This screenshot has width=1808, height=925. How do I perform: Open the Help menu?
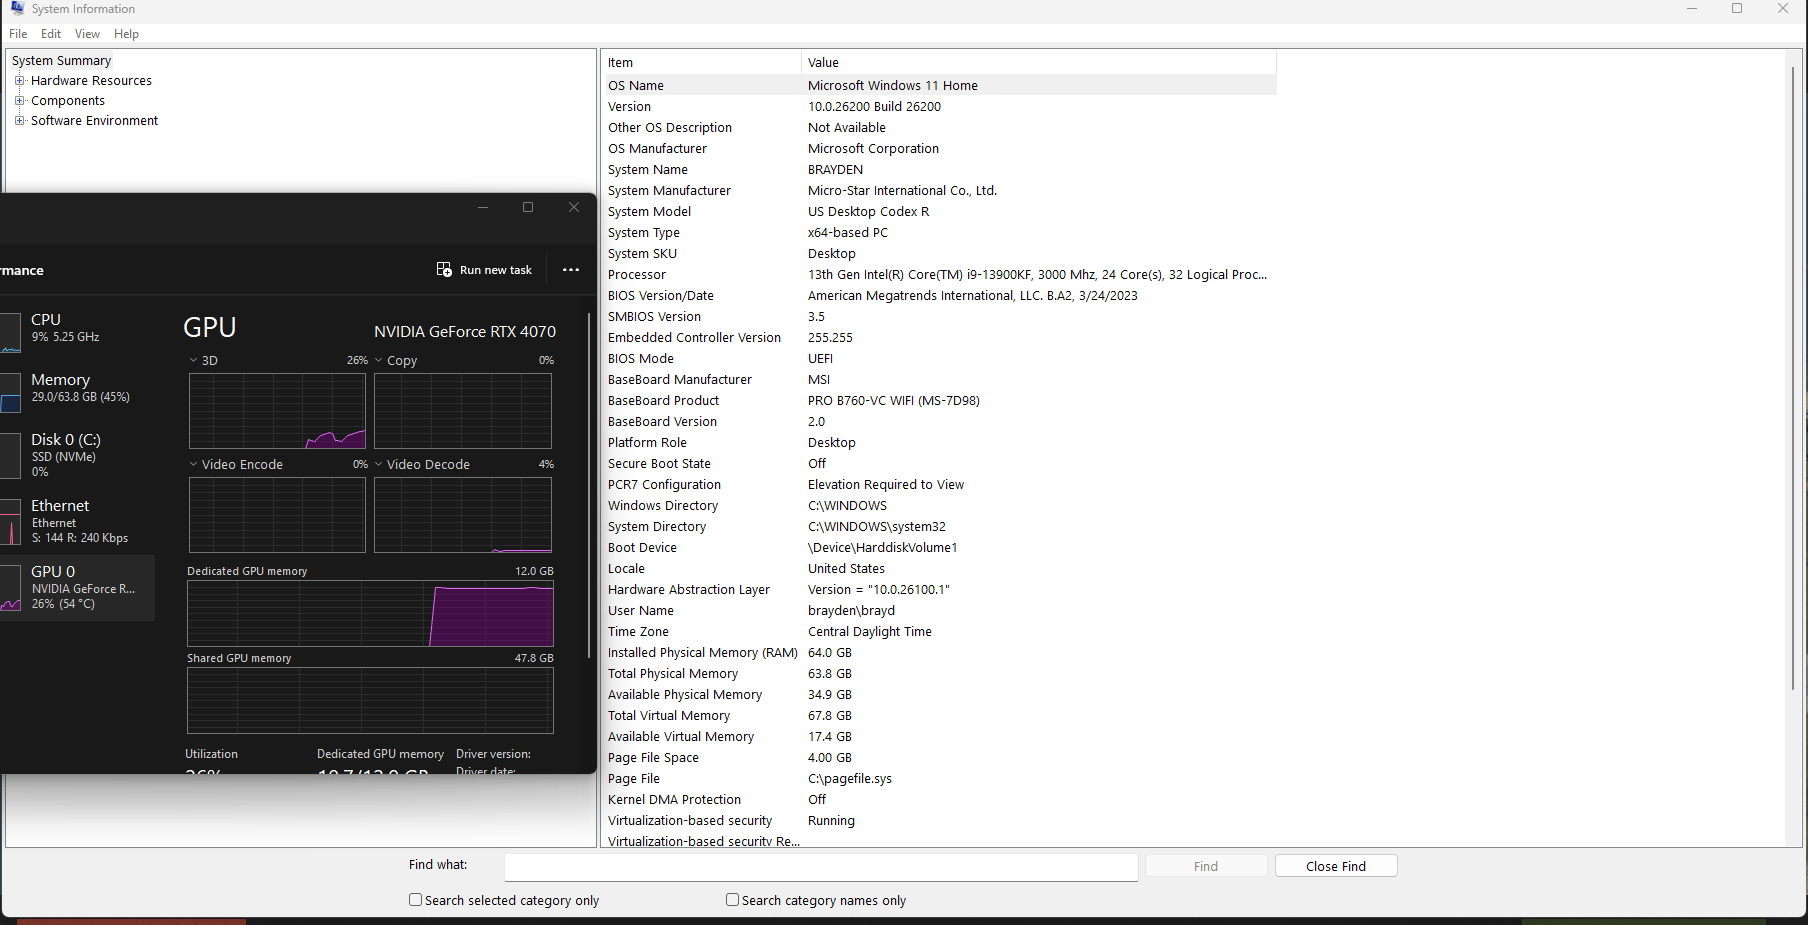(x=126, y=34)
